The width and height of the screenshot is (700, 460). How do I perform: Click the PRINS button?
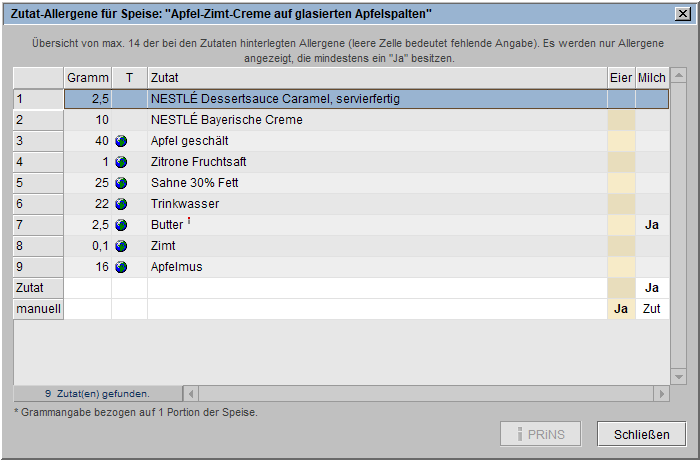click(x=541, y=434)
